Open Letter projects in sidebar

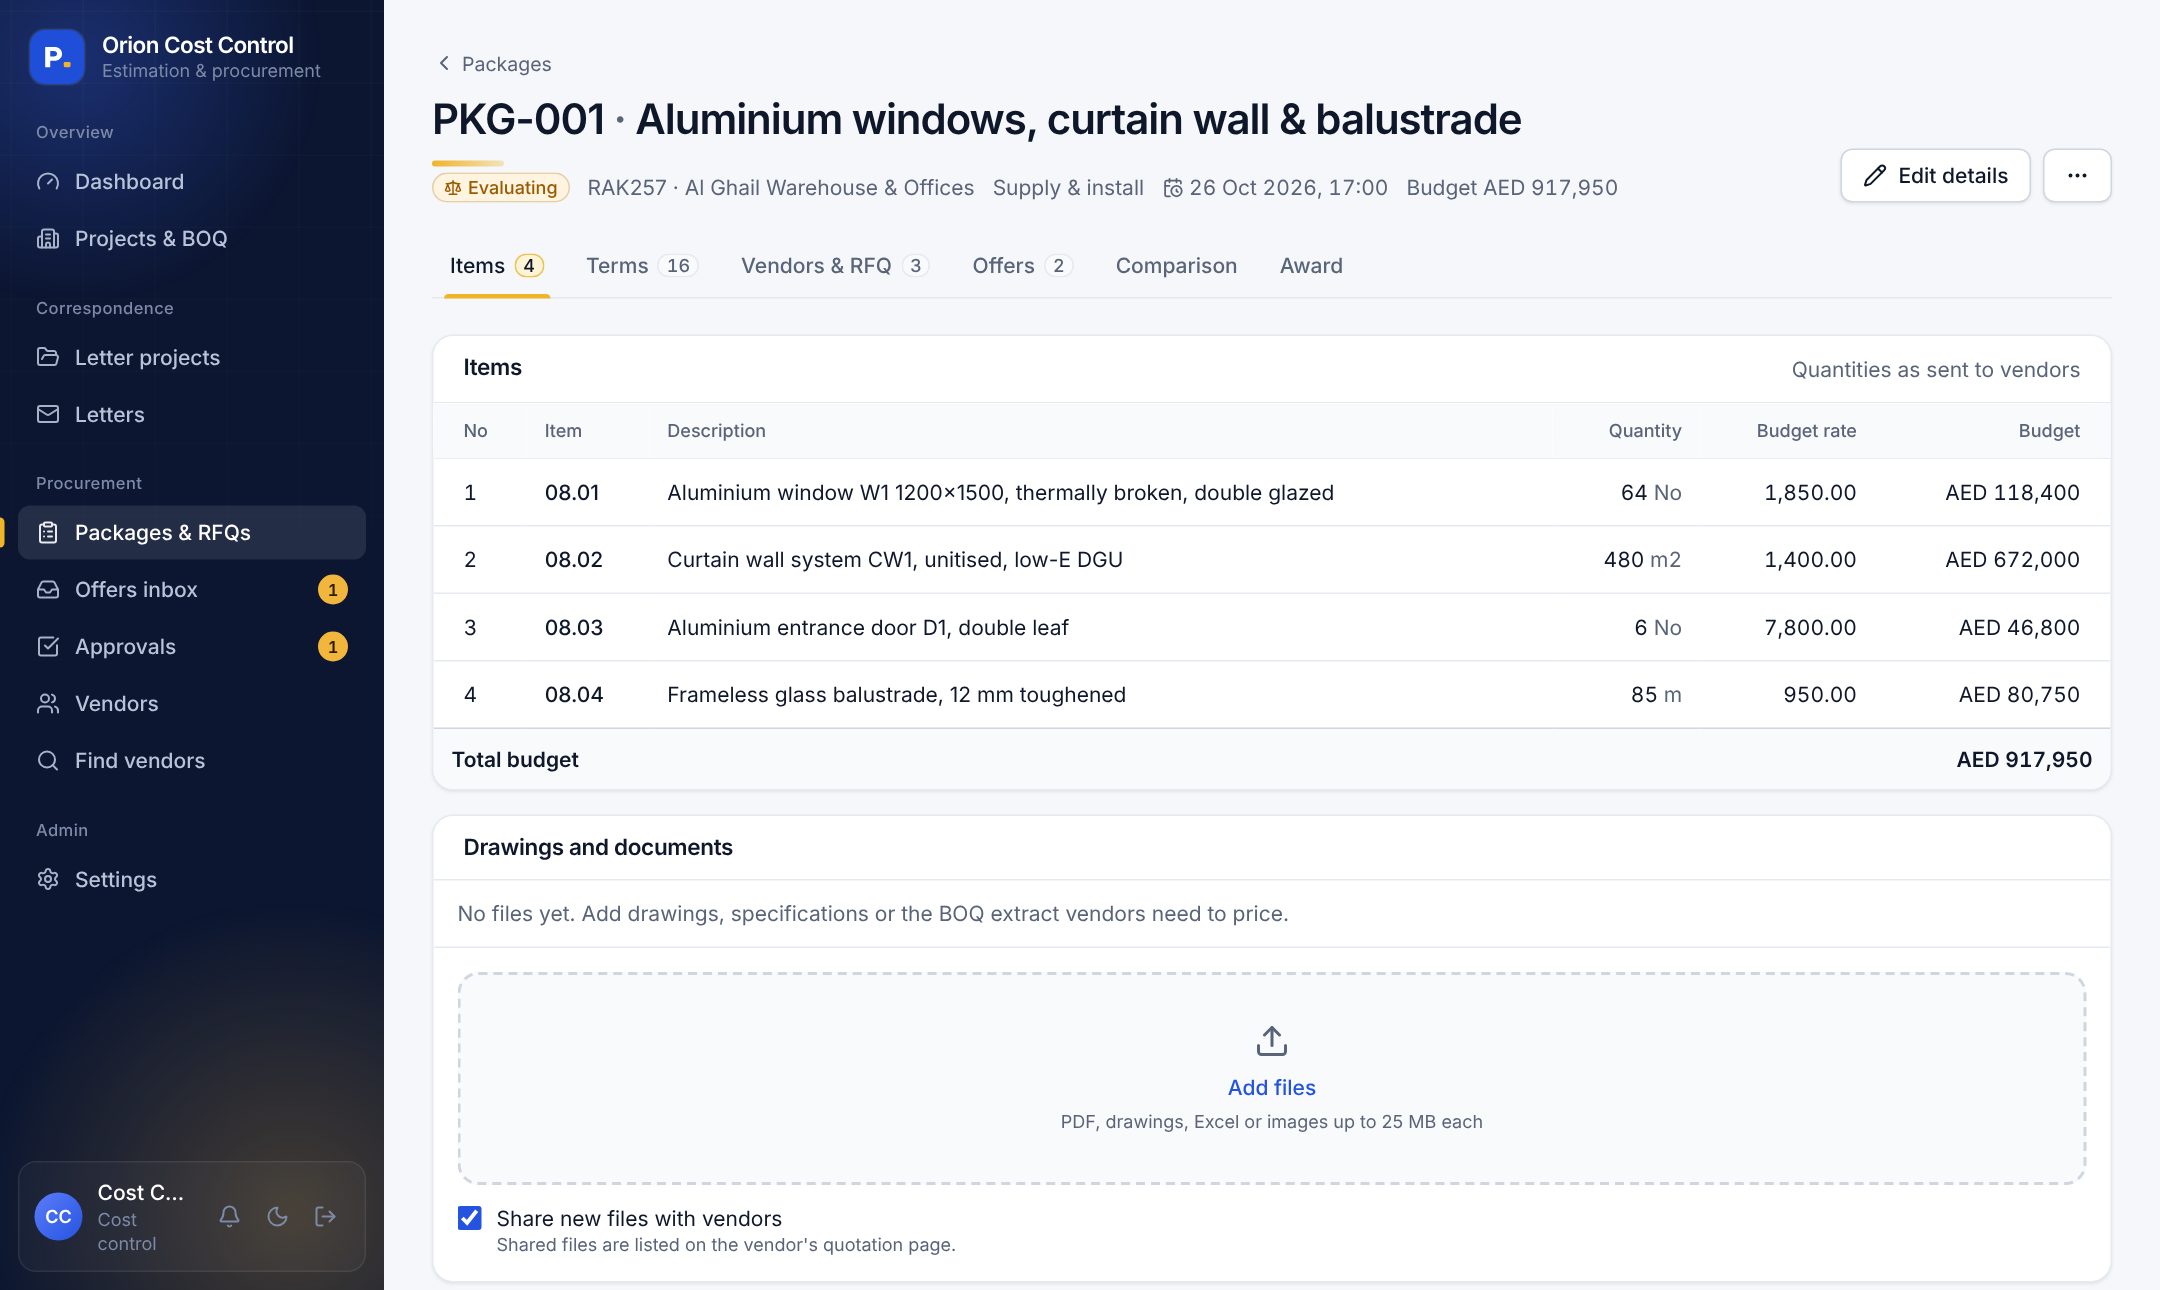192,357
